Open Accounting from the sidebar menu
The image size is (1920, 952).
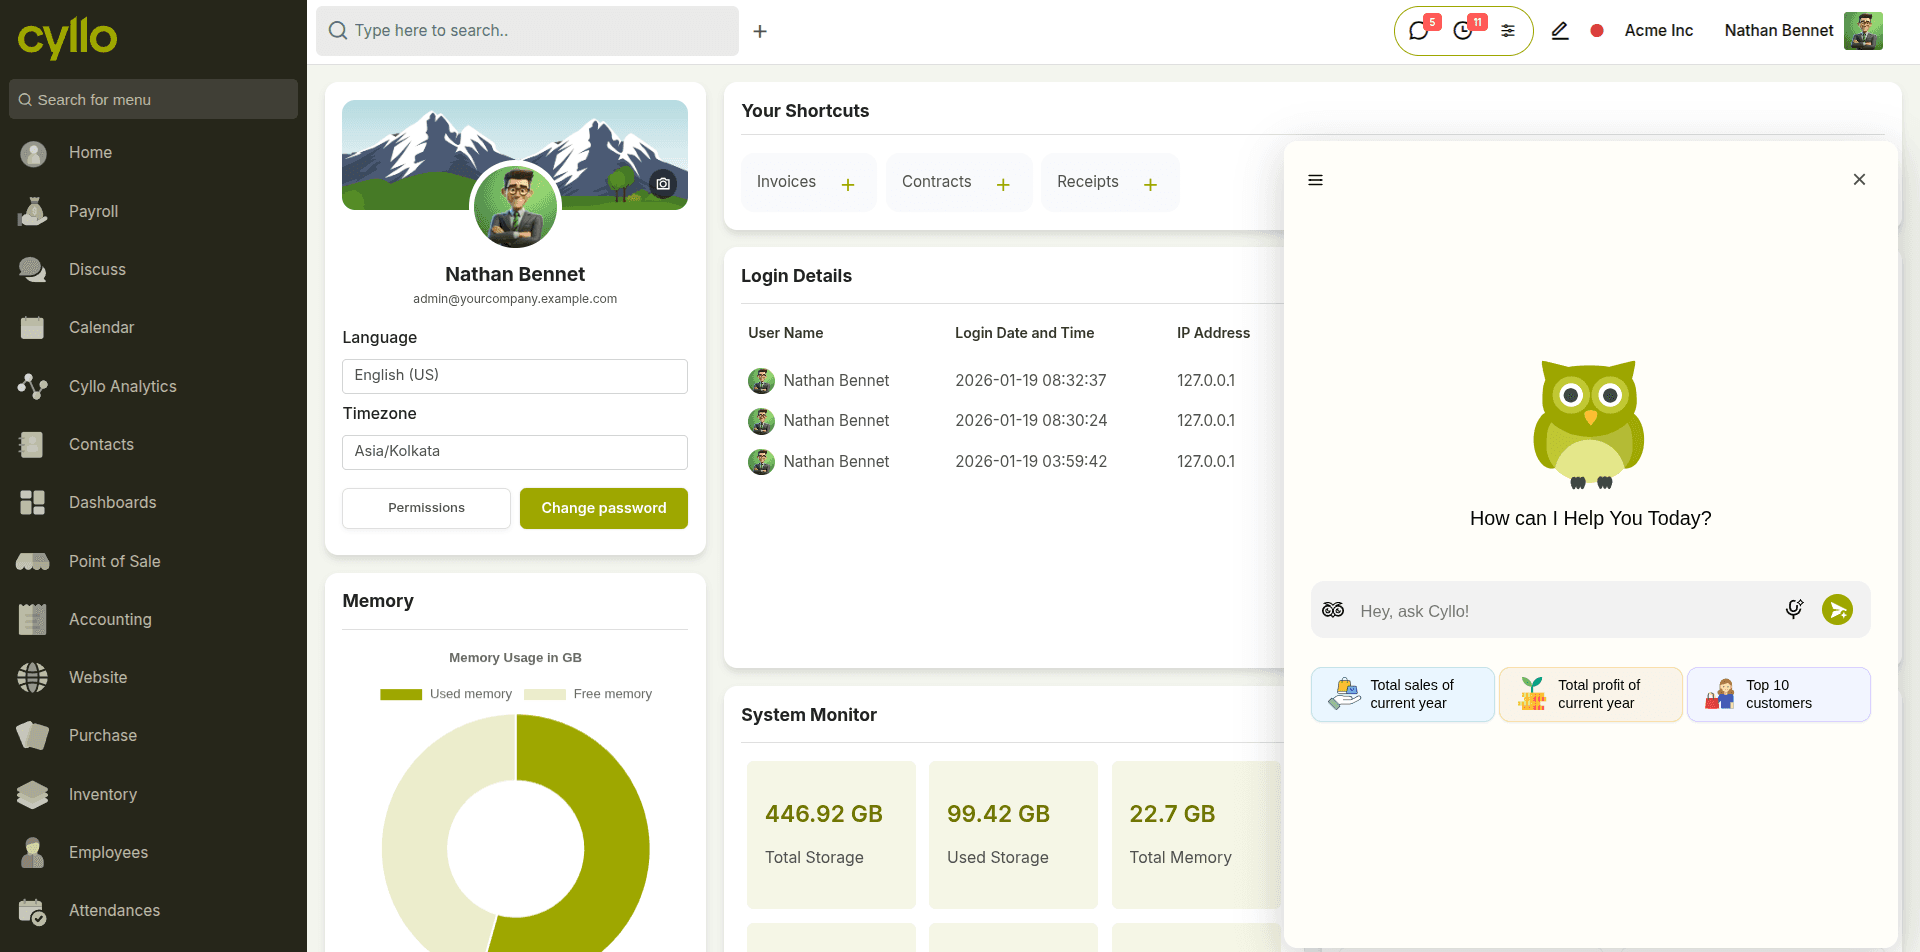pyautogui.click(x=110, y=620)
